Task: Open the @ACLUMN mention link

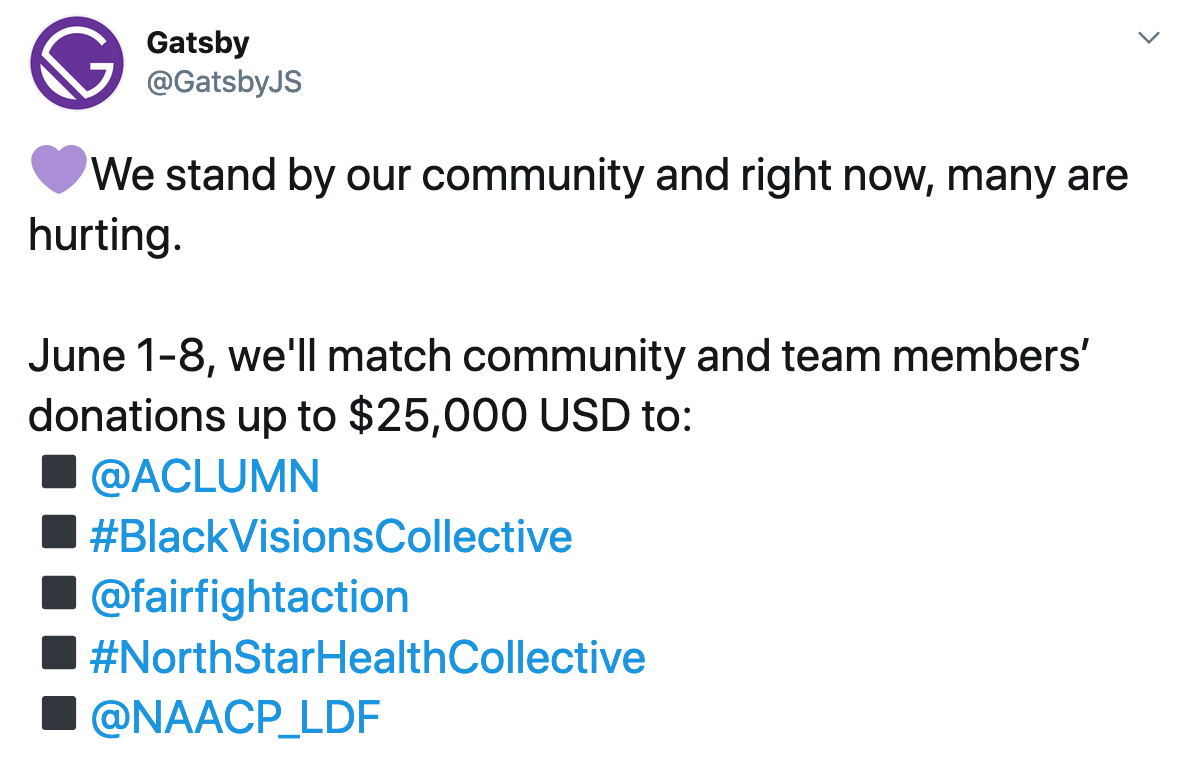Action: [205, 477]
